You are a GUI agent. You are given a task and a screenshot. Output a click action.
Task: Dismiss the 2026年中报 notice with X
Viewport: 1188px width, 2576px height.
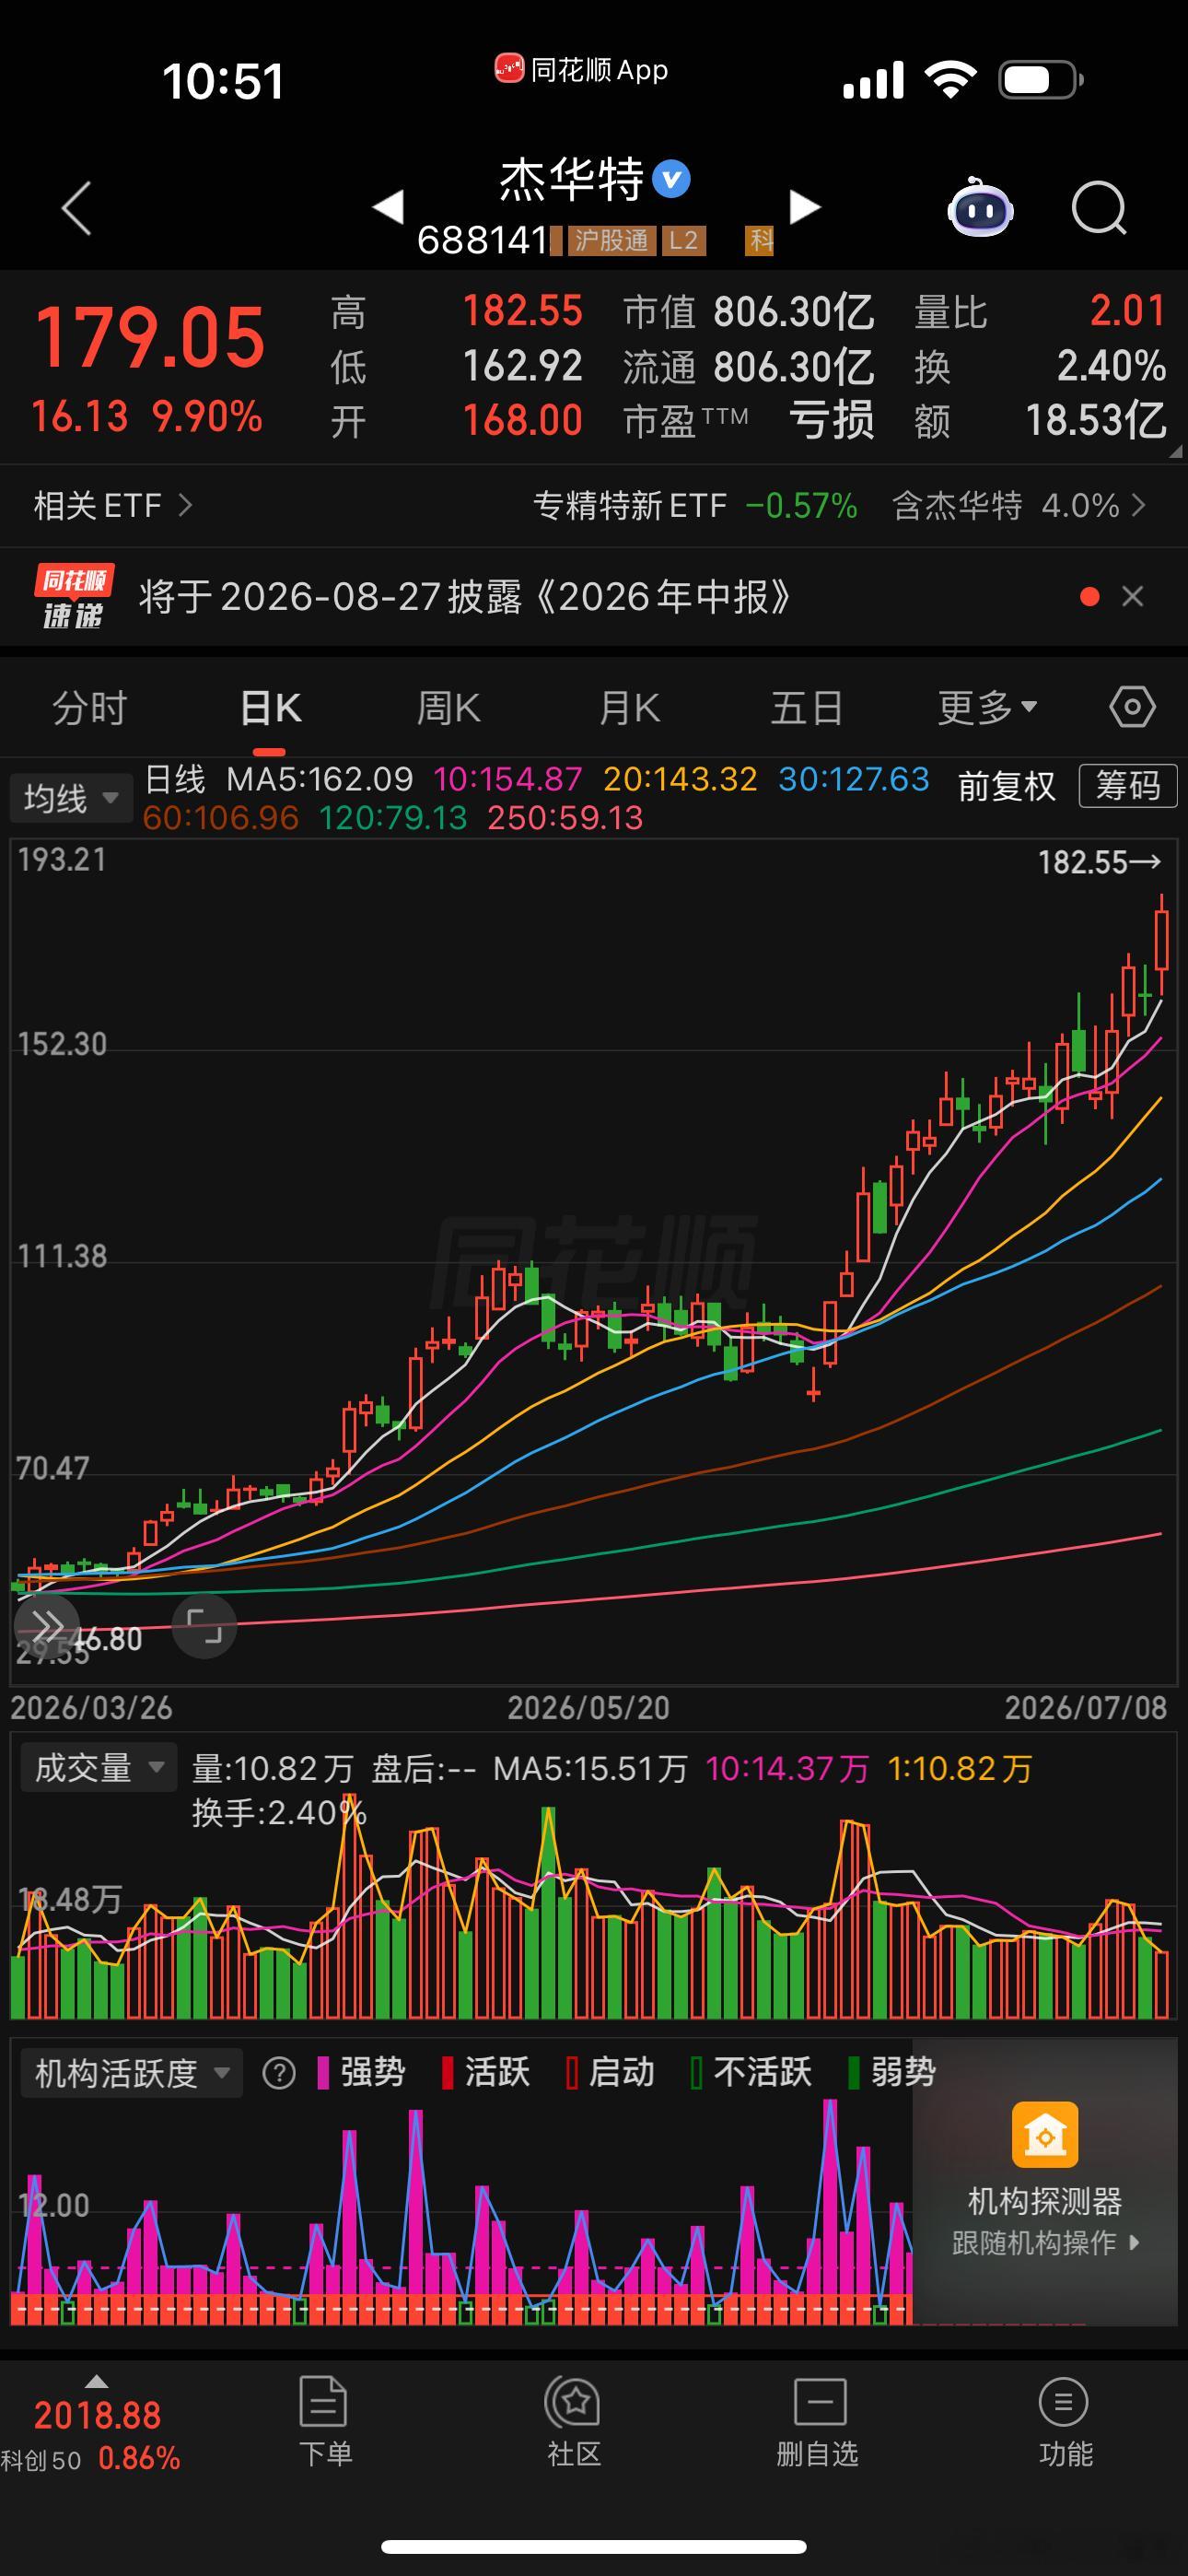(x=1133, y=597)
